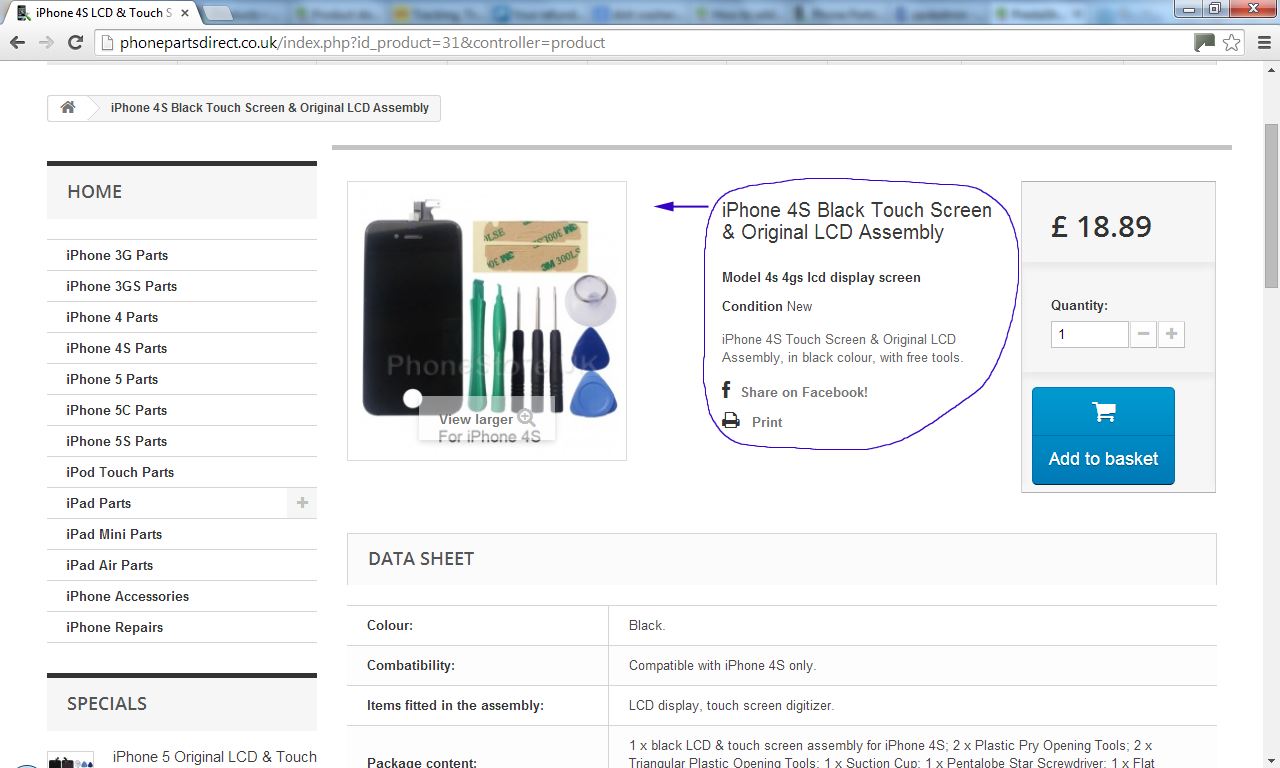The image size is (1280, 768).
Task: Open the SPECIALS sidebar heading
Action: coord(182,703)
